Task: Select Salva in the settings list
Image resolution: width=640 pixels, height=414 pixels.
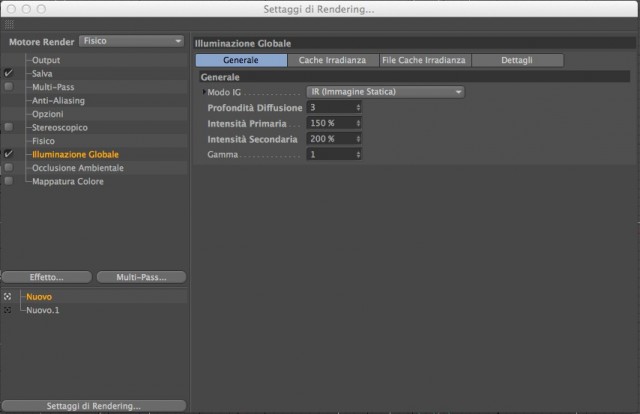Action: 42,73
